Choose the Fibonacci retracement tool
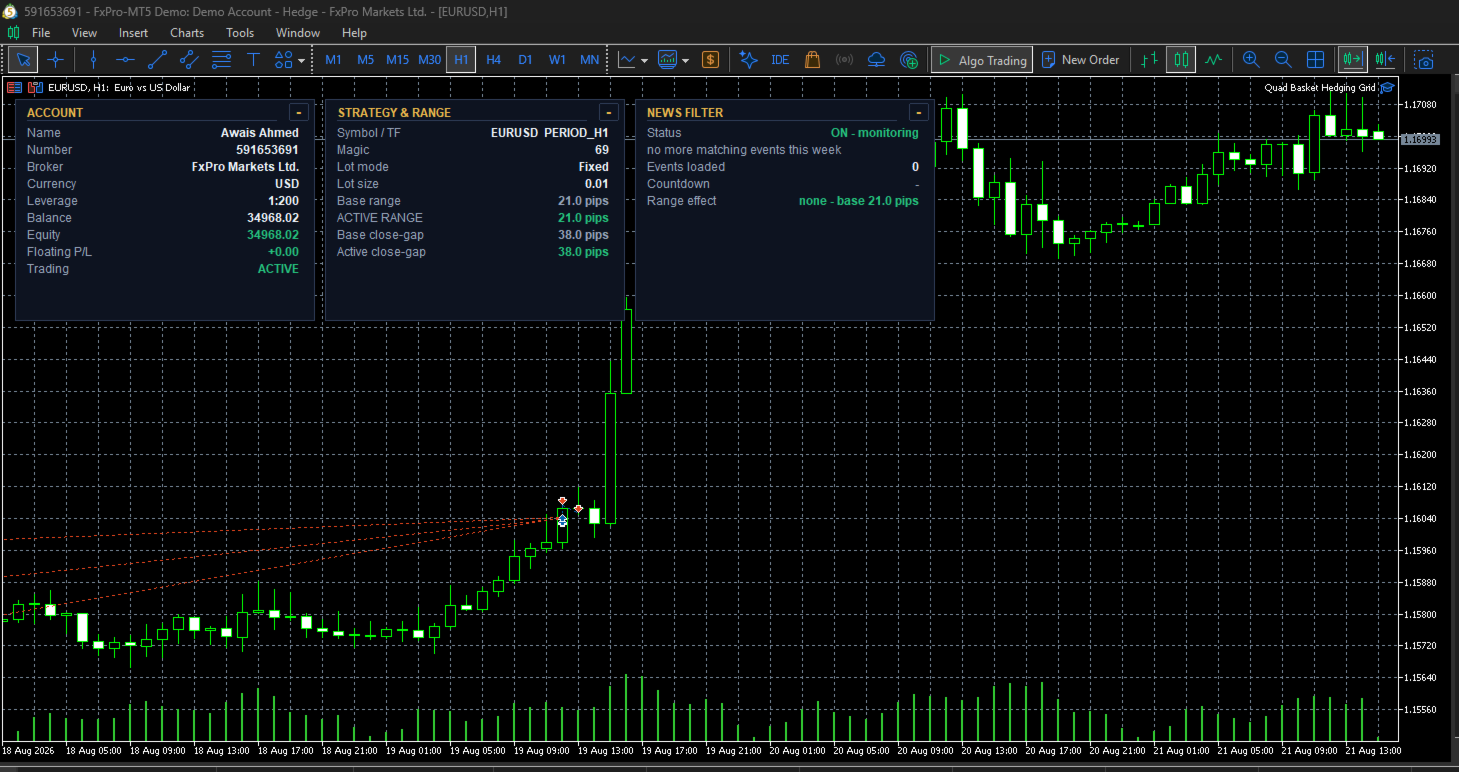The height and width of the screenshot is (772, 1459). click(x=221, y=60)
